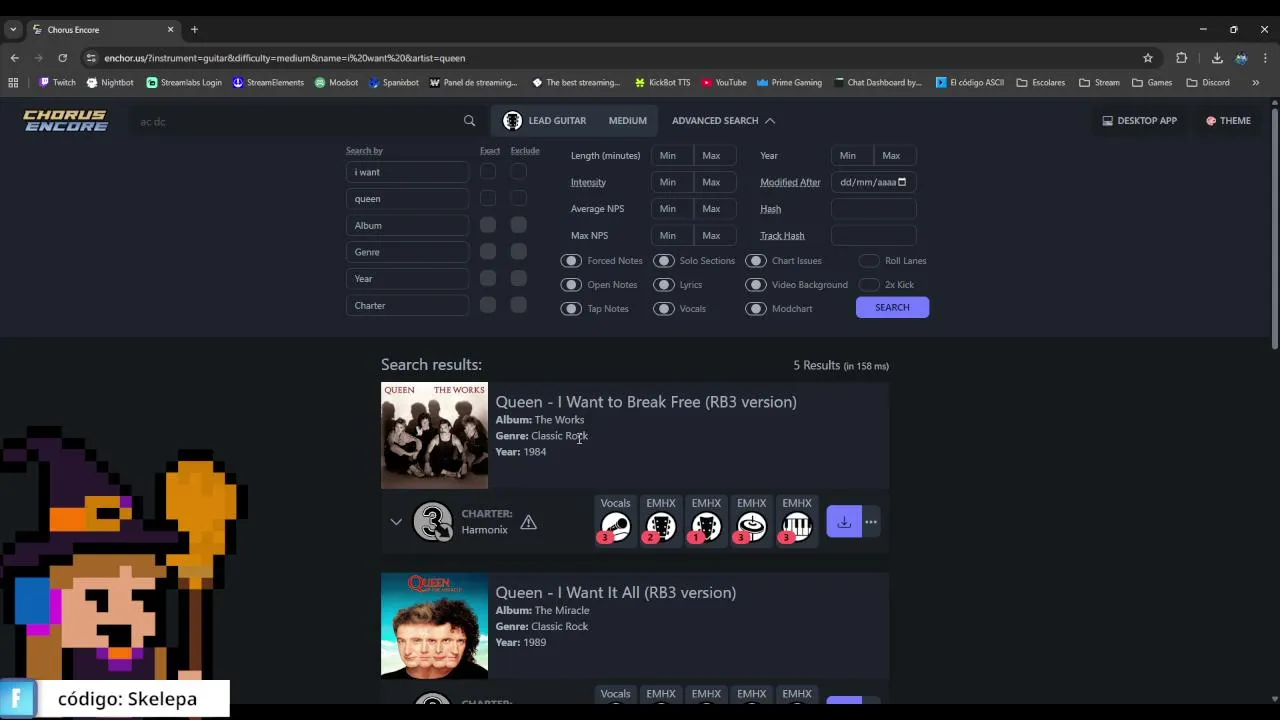The image size is (1280, 720).
Task: Download I Want to Break Free chart
Action: pos(844,522)
